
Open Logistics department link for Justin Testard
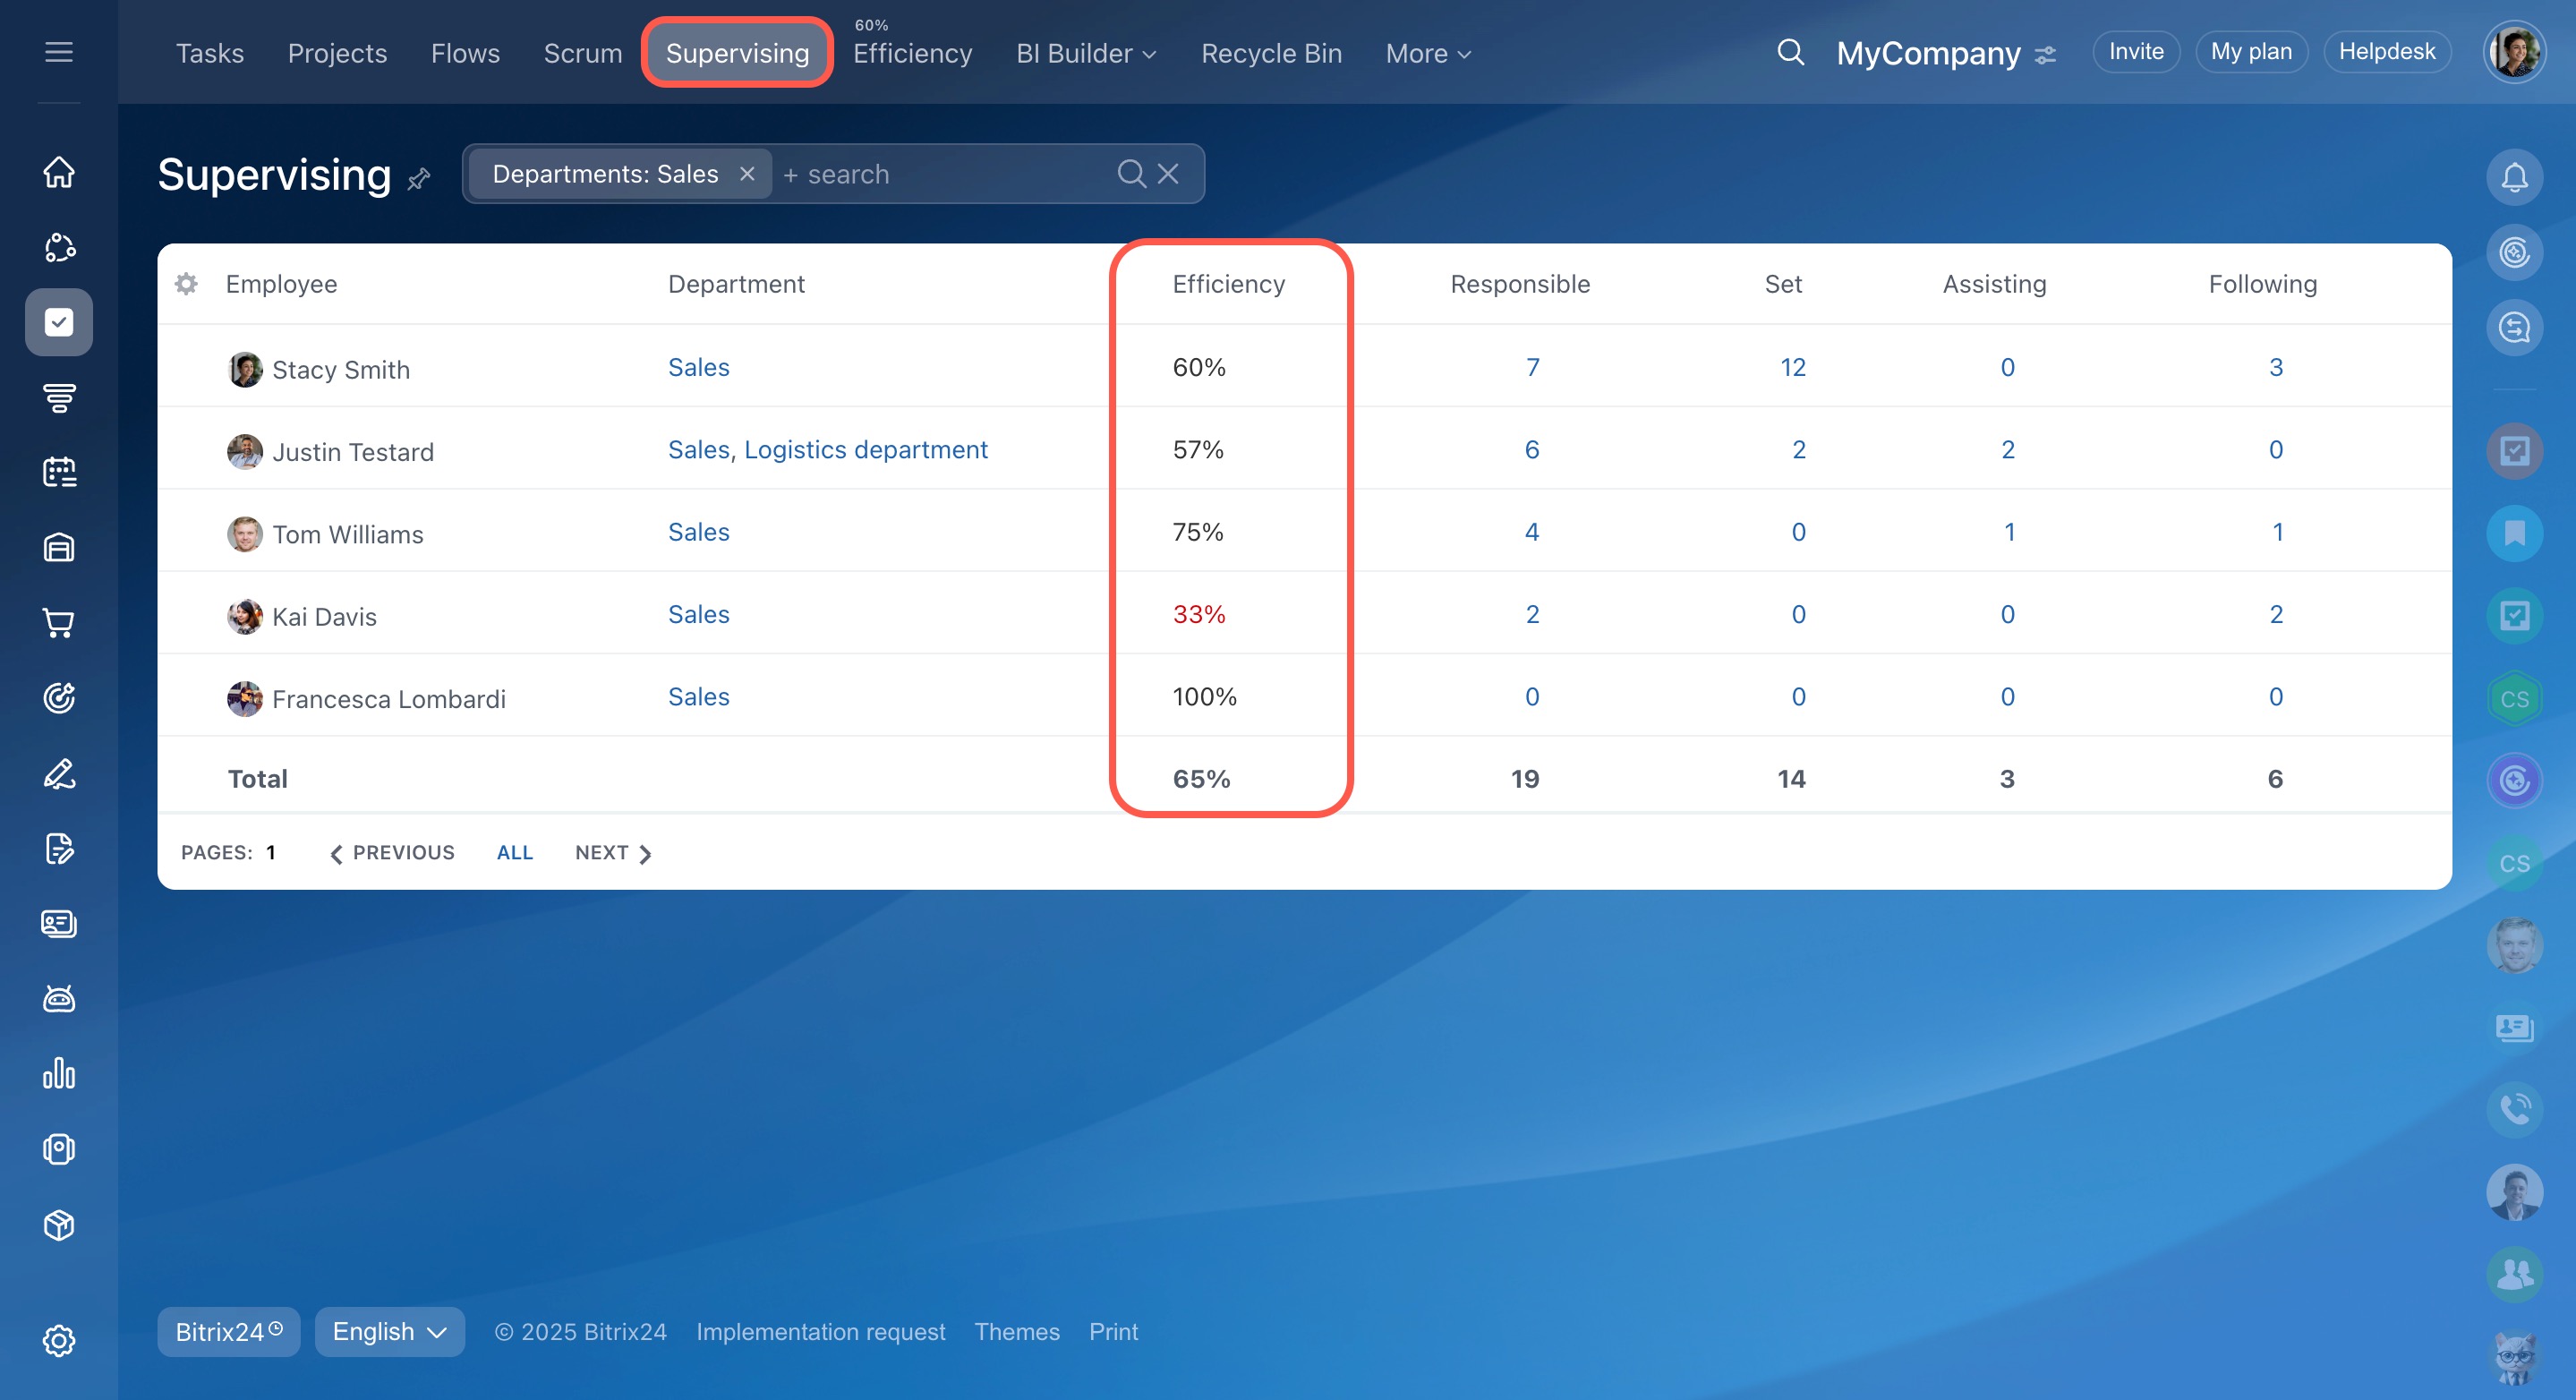tap(865, 450)
